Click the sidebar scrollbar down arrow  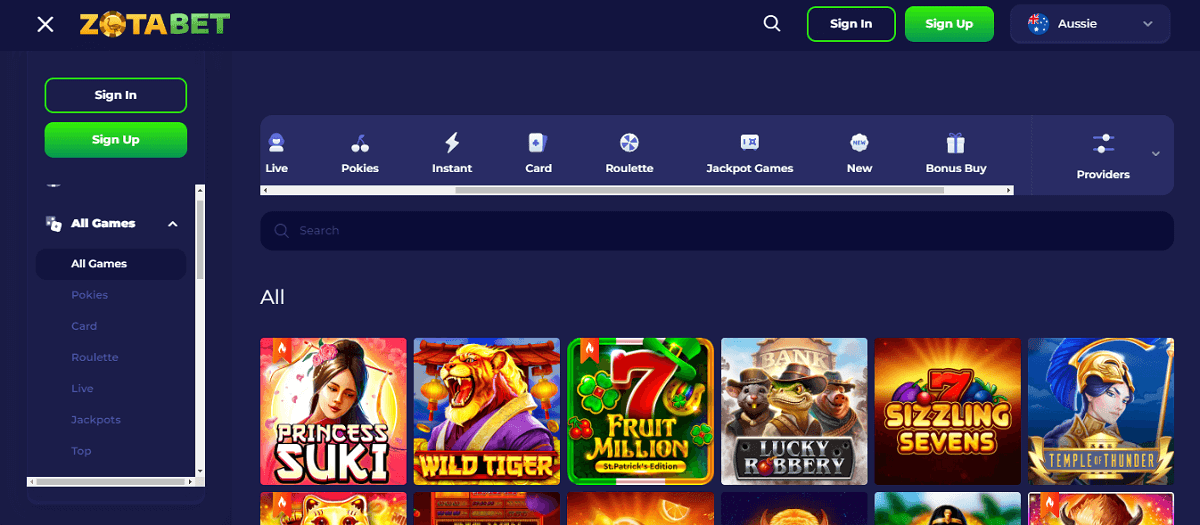coord(200,470)
